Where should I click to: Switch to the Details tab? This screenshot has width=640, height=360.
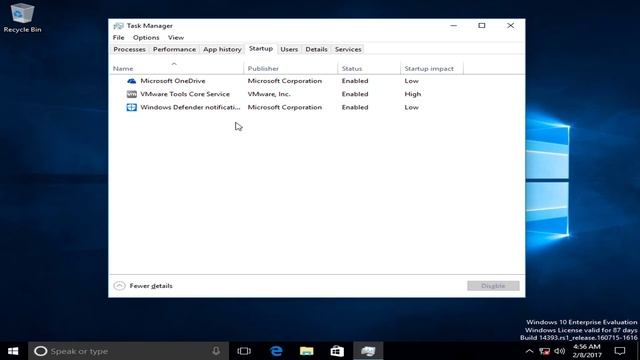tap(316, 49)
